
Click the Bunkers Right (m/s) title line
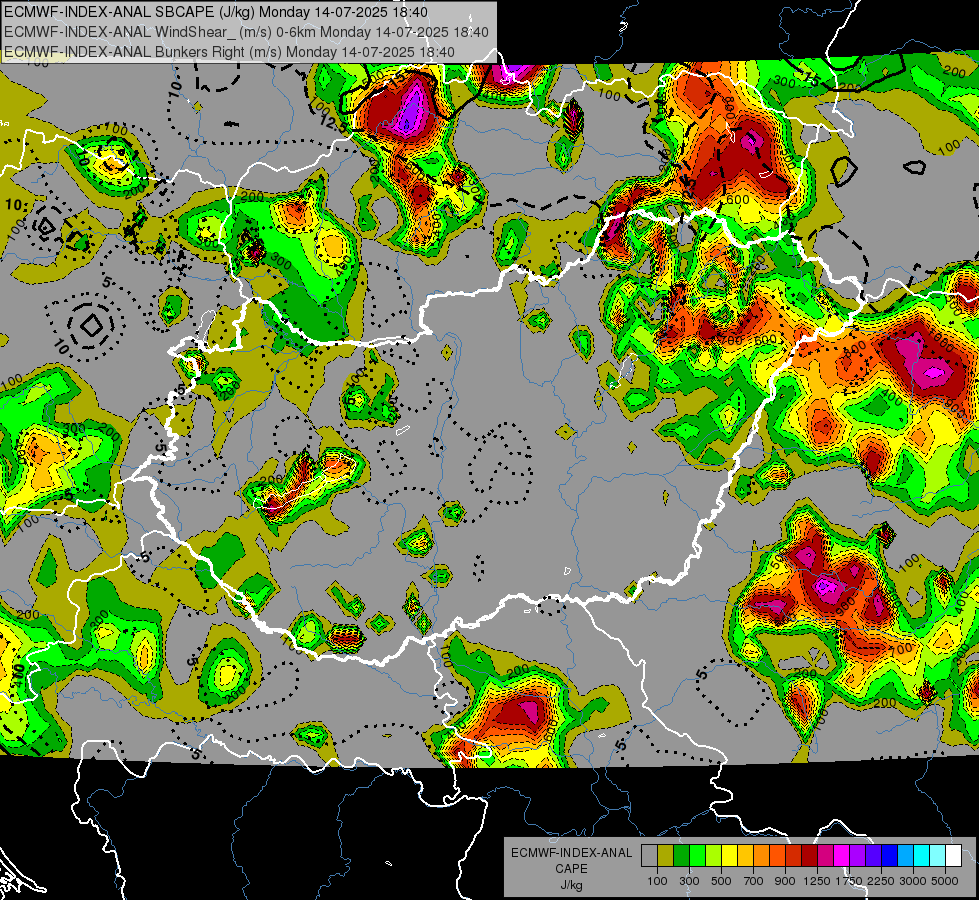[x=229, y=52]
